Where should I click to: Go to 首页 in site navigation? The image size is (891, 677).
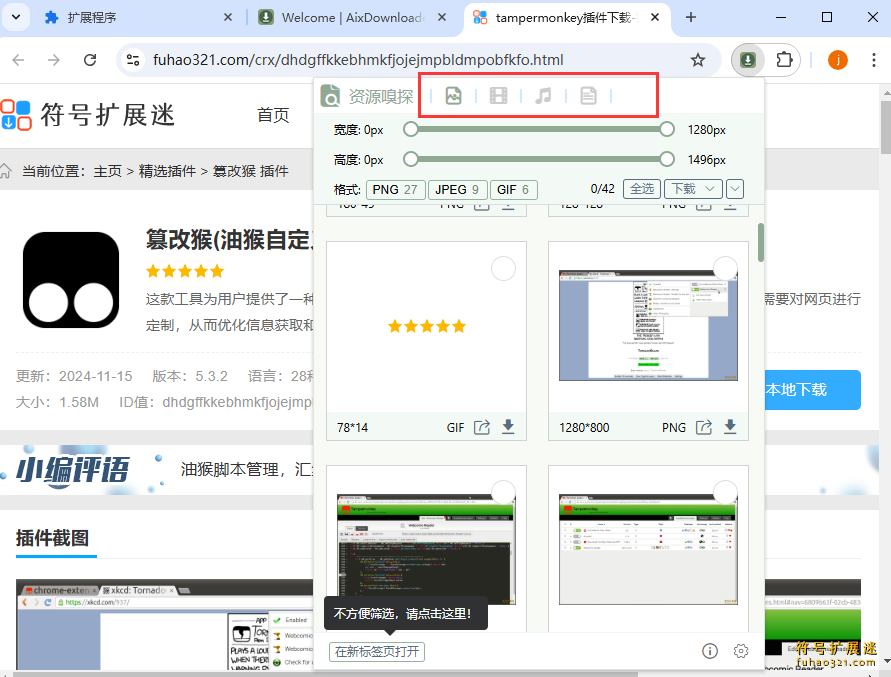(273, 115)
